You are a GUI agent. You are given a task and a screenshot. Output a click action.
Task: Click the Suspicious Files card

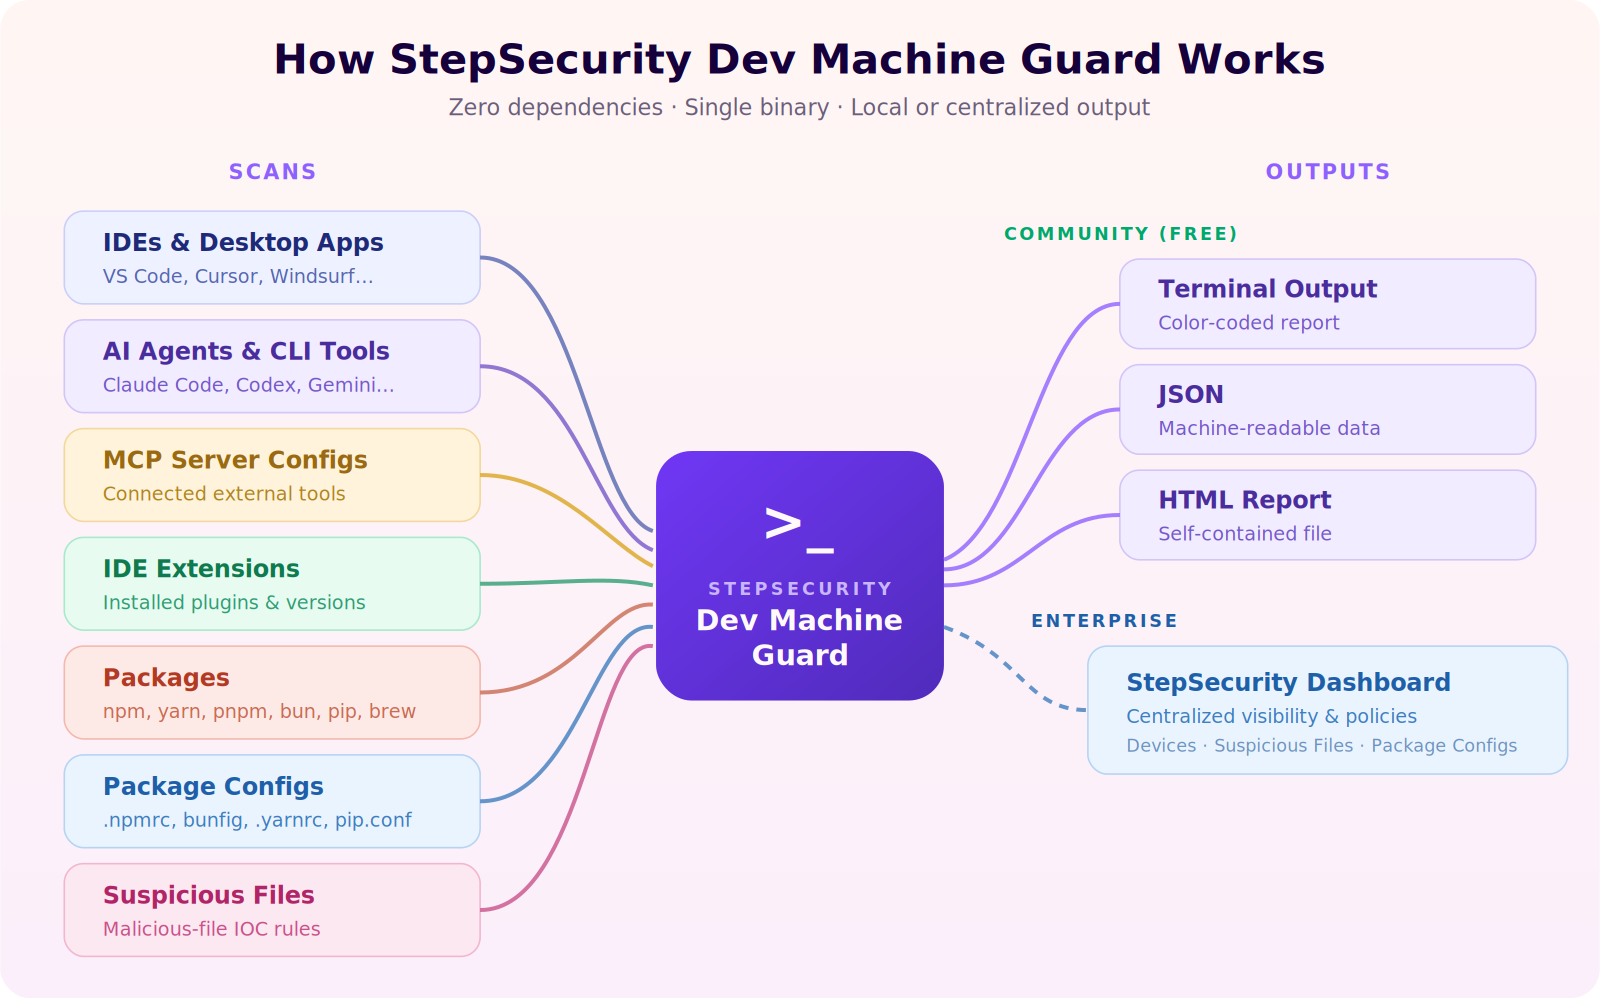coord(272,910)
